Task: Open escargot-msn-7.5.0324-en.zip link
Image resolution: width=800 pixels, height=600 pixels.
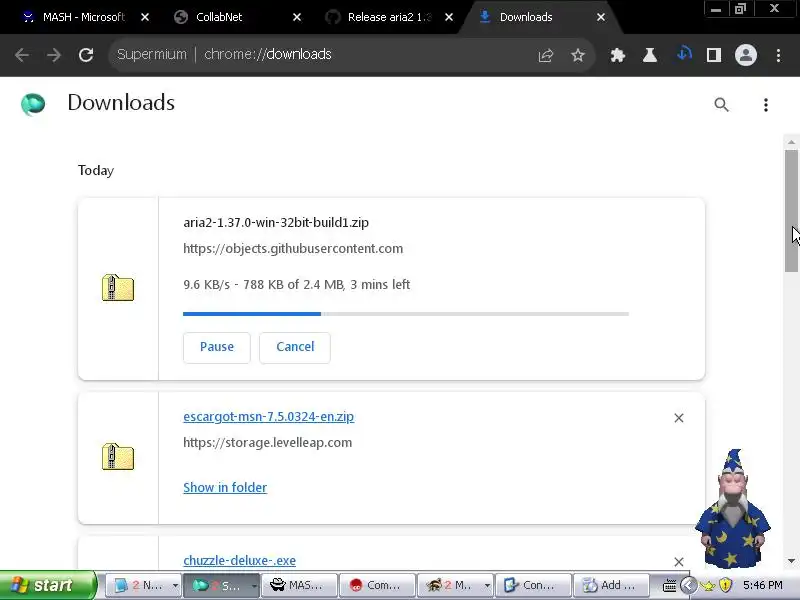Action: point(268,416)
